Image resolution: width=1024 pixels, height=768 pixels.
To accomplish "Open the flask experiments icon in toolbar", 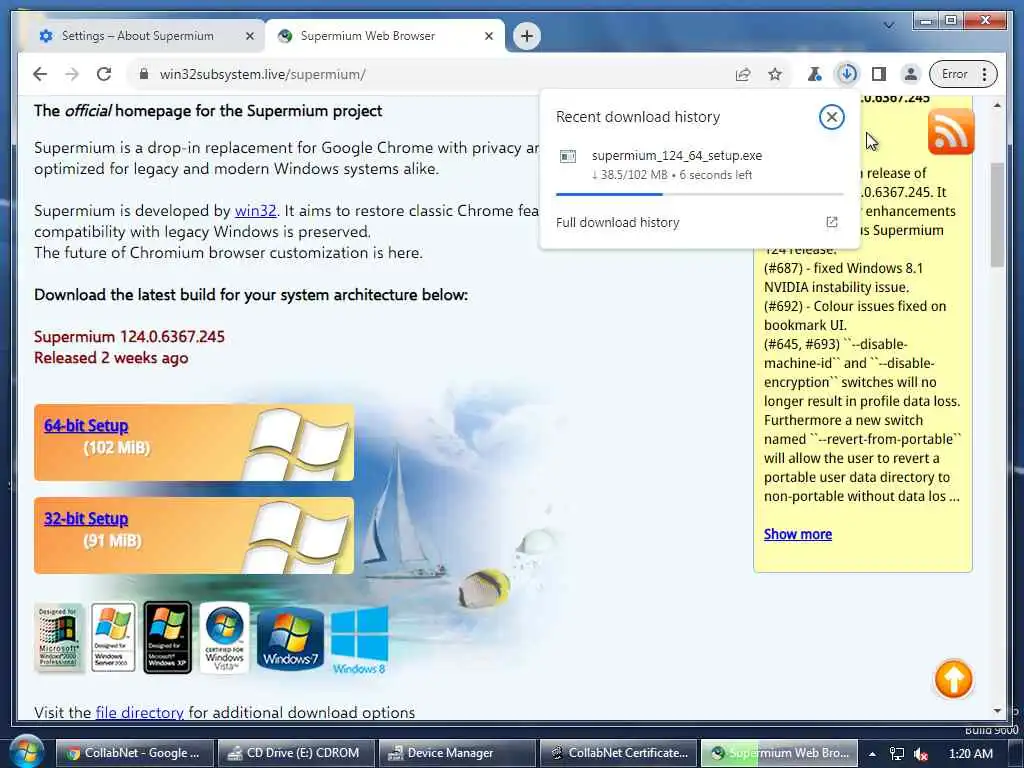I will (814, 74).
